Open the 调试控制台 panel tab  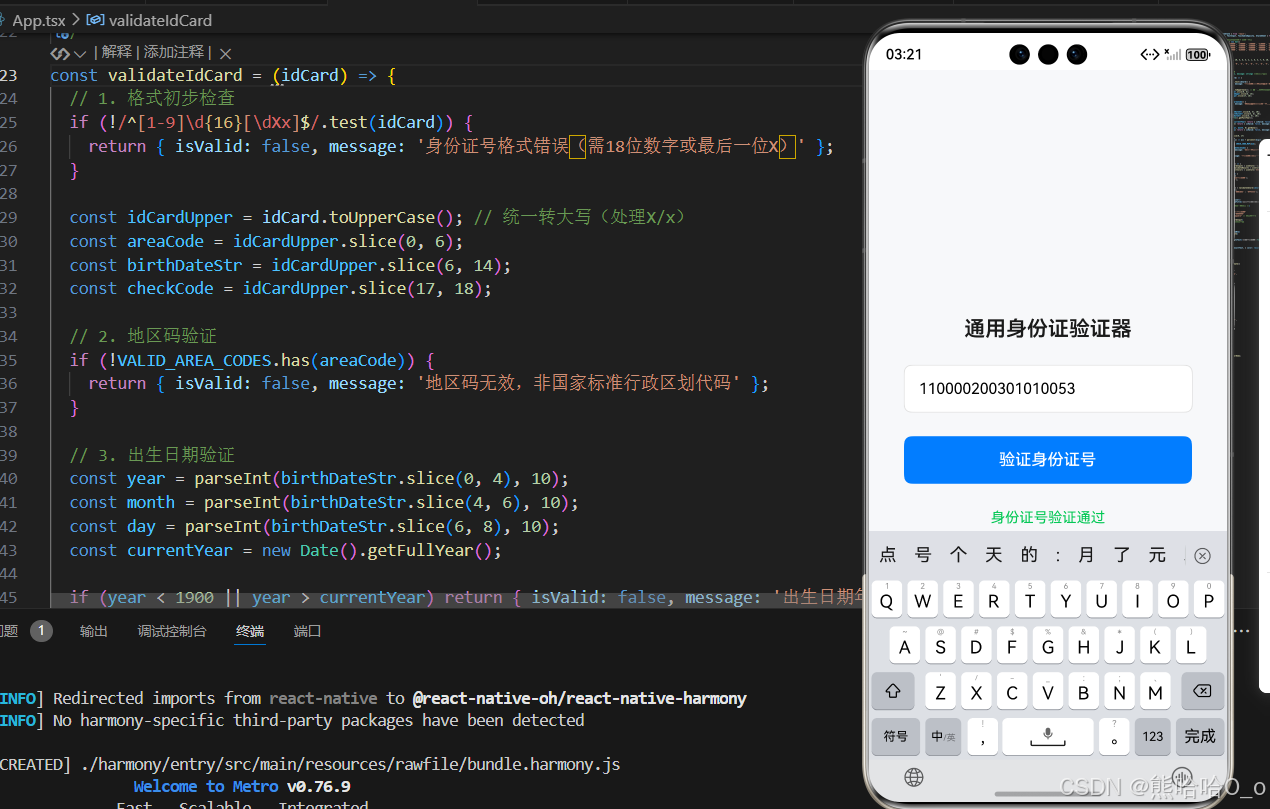(172, 631)
